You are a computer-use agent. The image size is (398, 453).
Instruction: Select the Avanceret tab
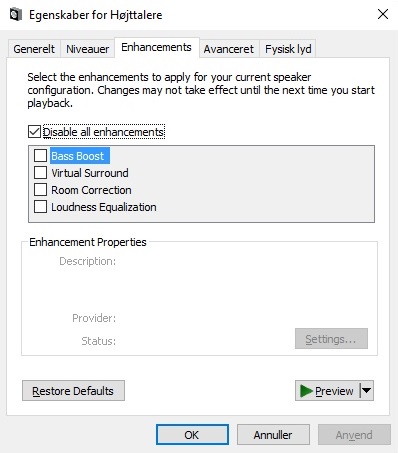tap(229, 49)
